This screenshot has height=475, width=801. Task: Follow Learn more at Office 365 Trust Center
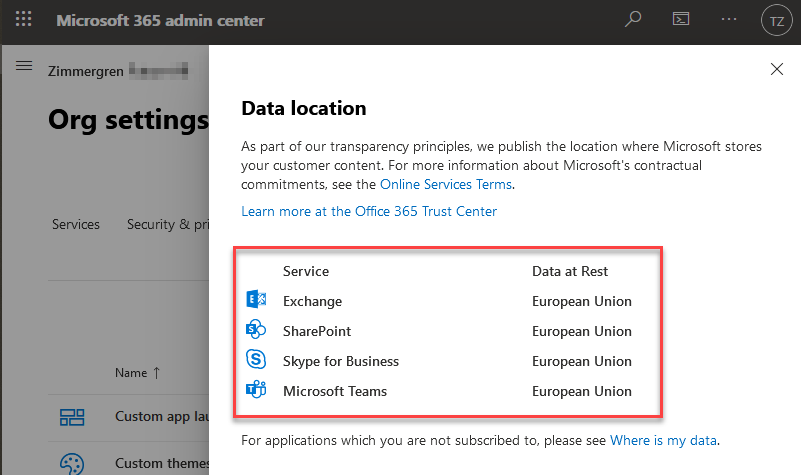[368, 211]
